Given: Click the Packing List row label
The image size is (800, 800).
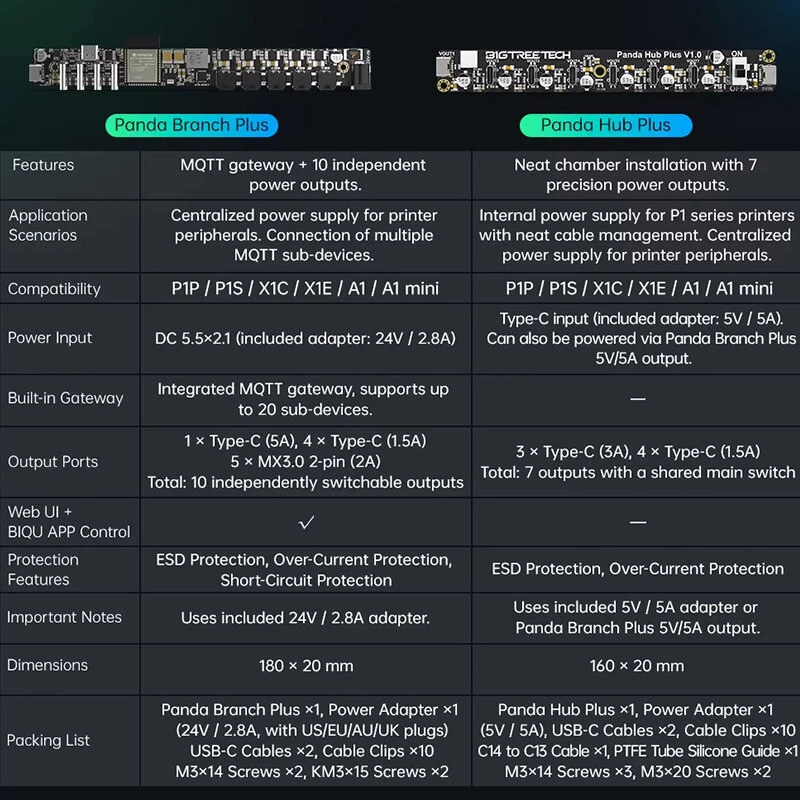Looking at the screenshot, I should [48, 740].
